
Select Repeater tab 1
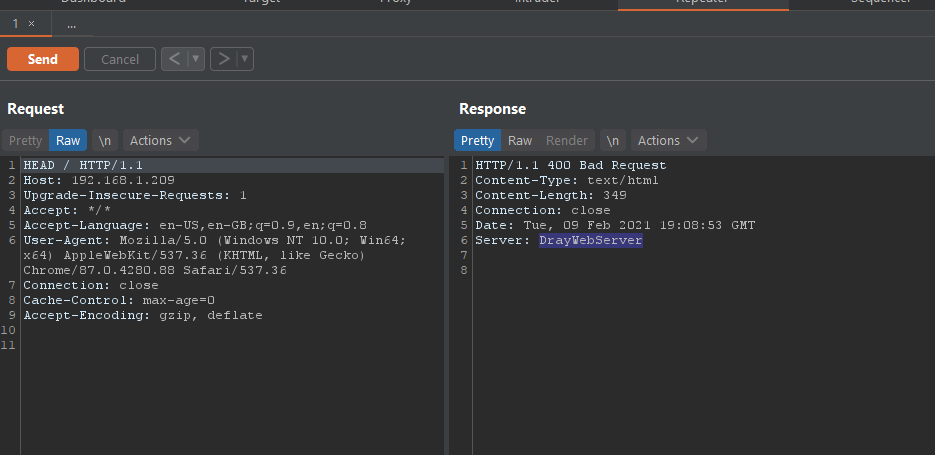tap(16, 24)
